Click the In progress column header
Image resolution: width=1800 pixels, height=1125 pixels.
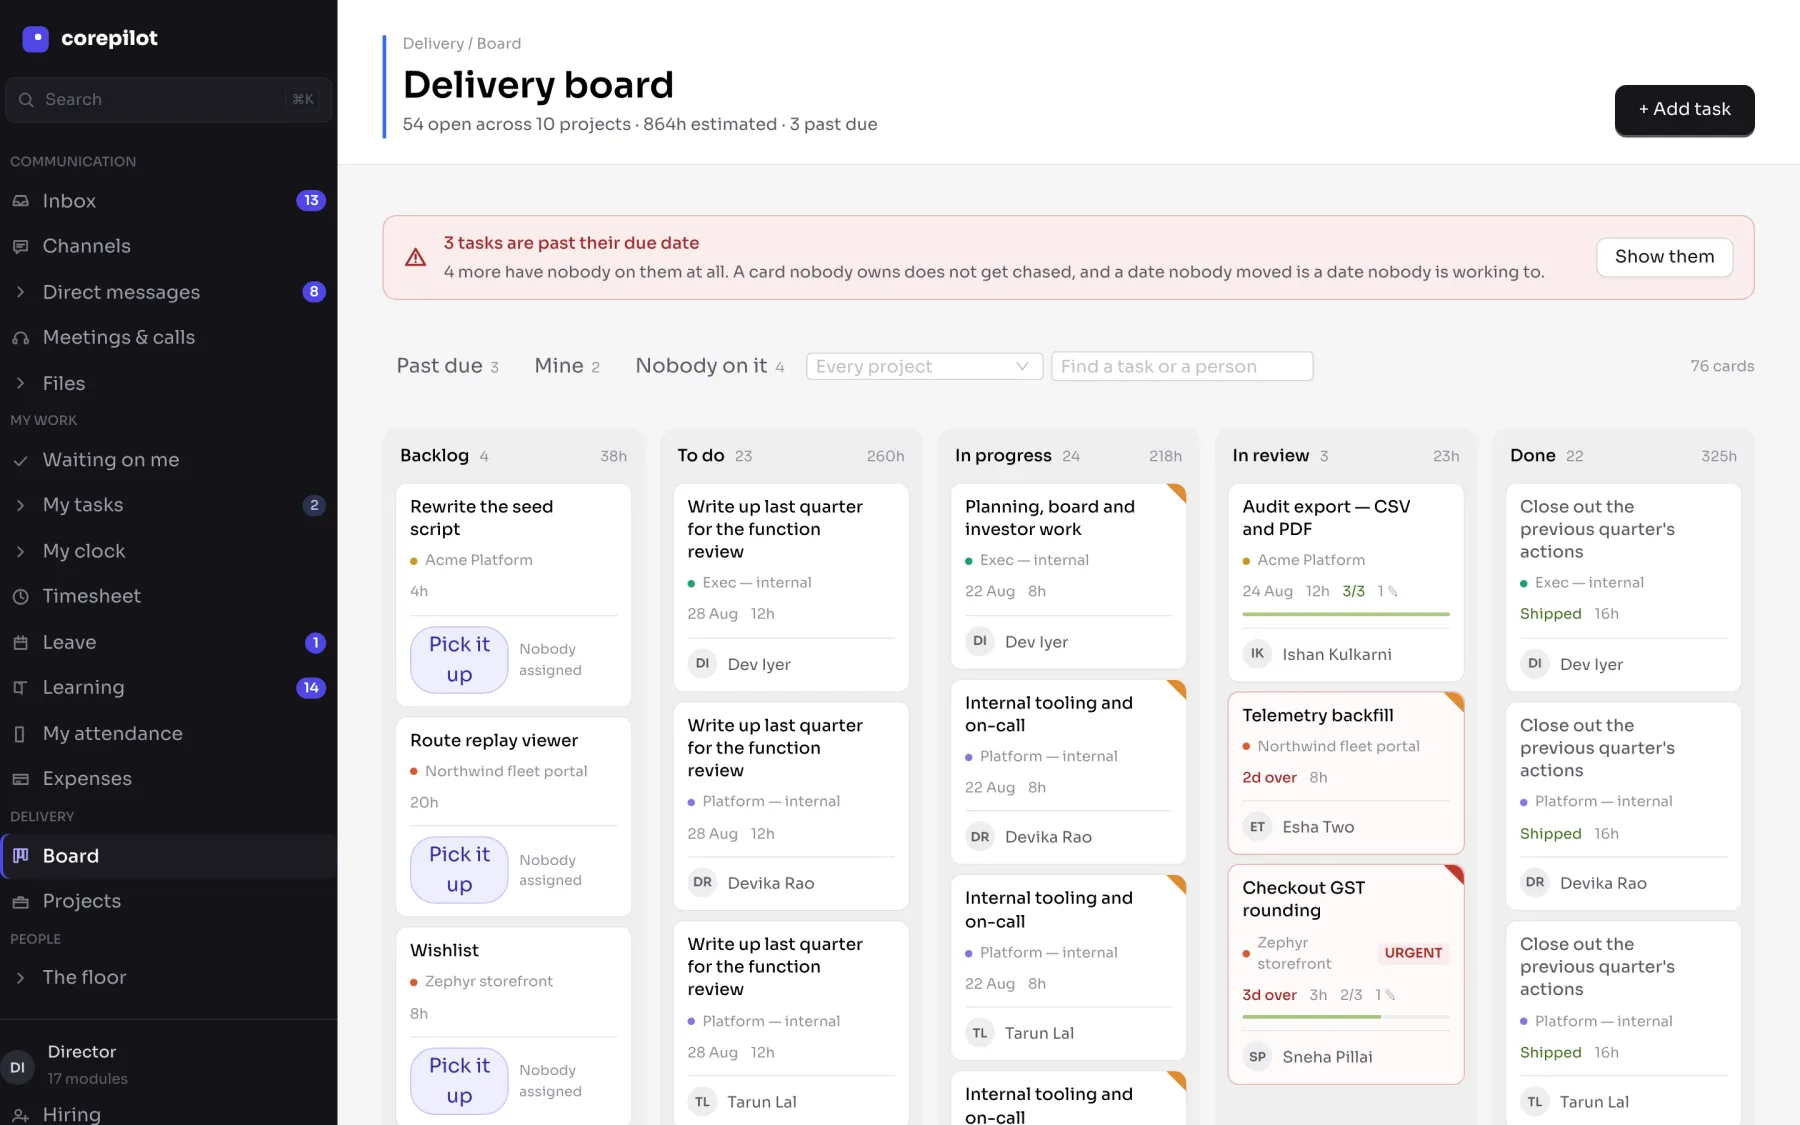[x=1068, y=456]
